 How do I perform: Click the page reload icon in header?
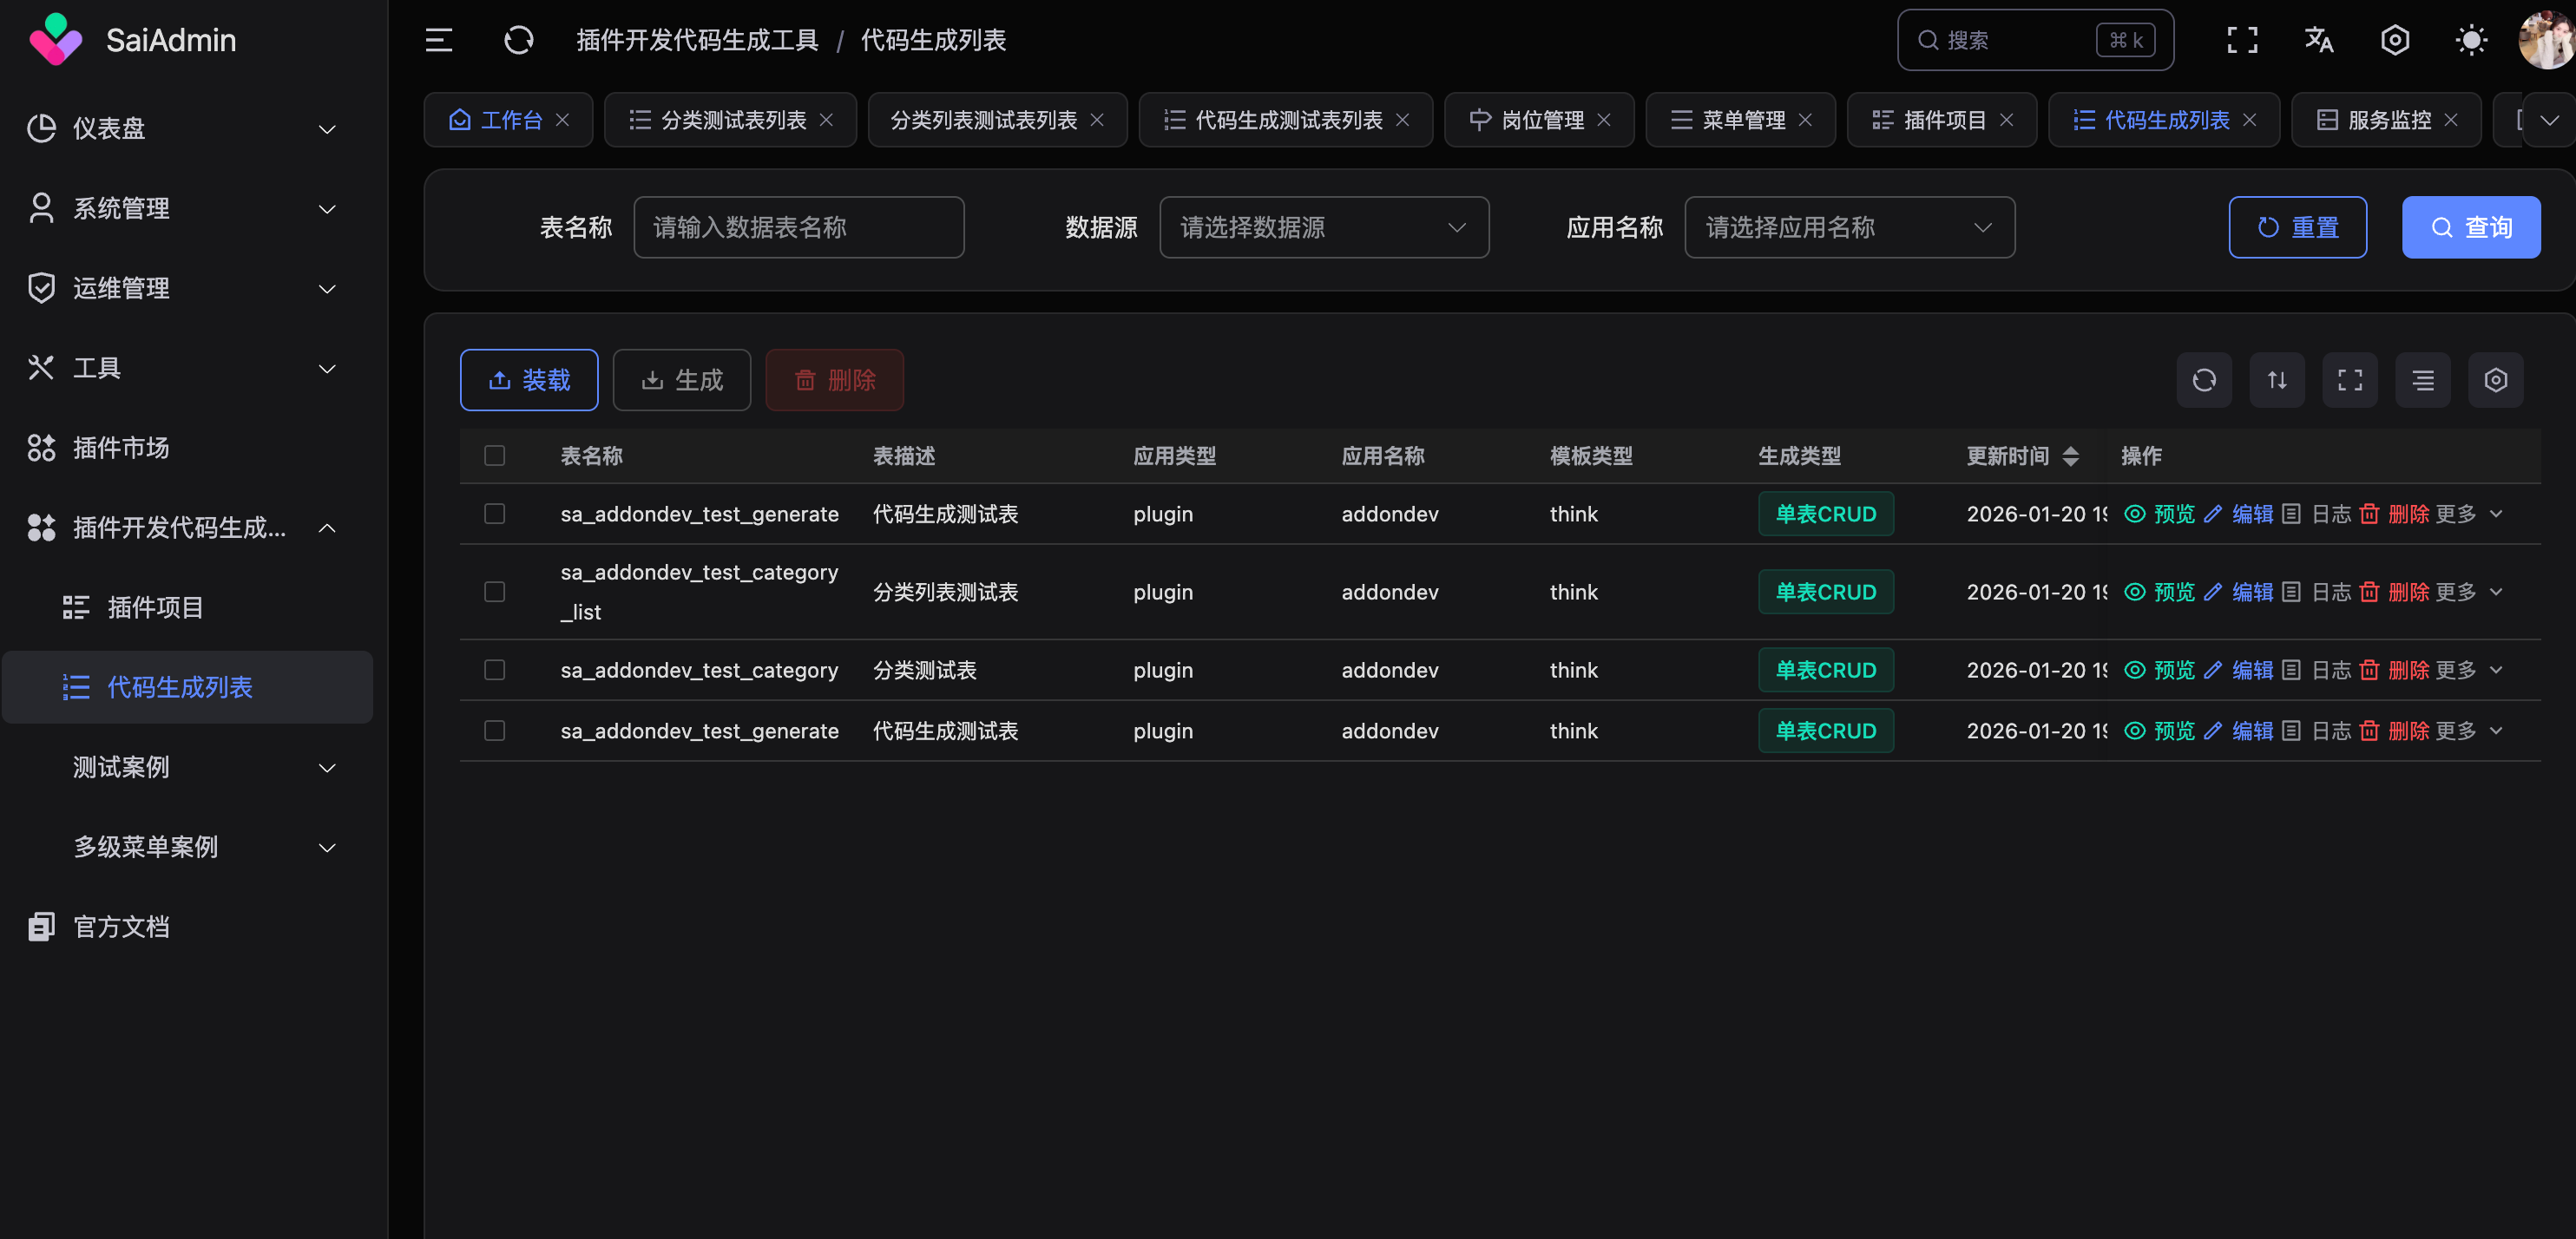[x=518, y=40]
